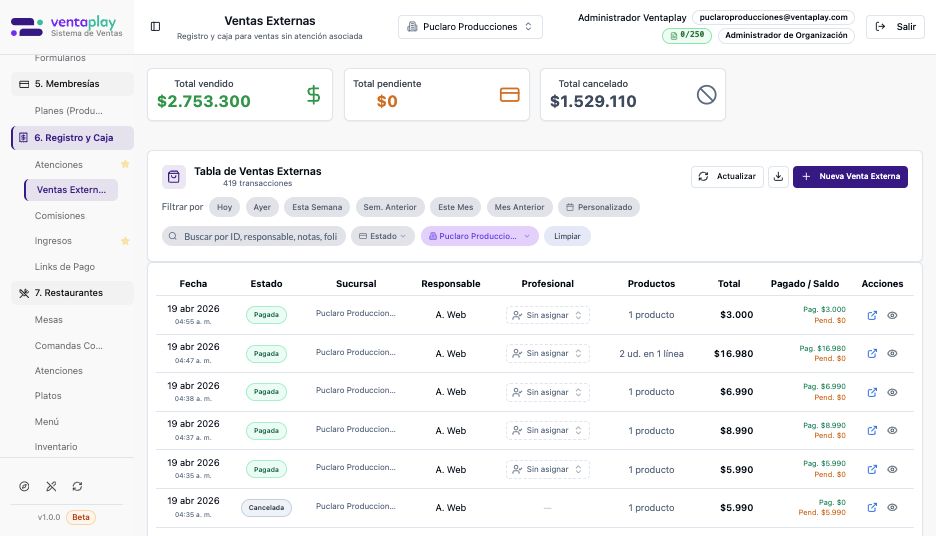Screen dimensions: 936x536
Task: Click the card icon in Total pendiente
Action: click(510, 95)
